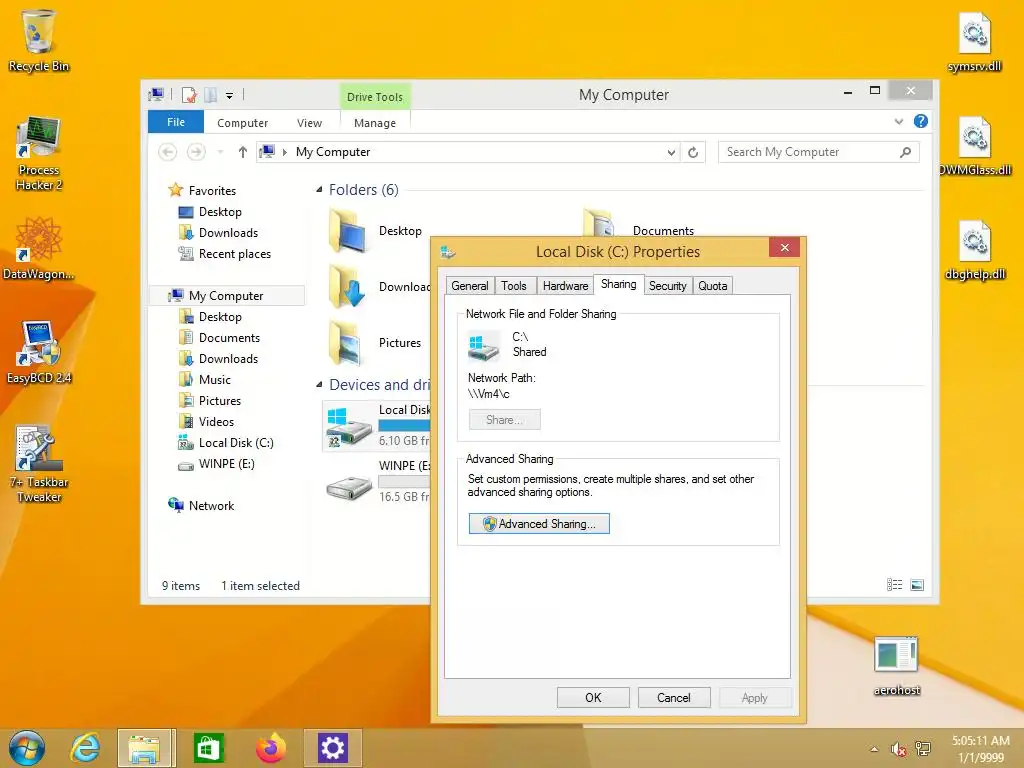Switch to the View ribbon tab
This screenshot has height=768, width=1024.
coord(309,123)
